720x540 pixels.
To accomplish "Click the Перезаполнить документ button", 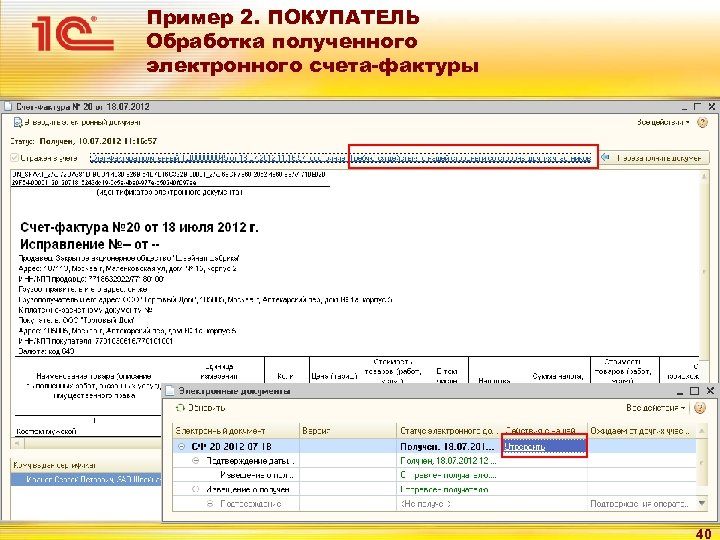I will [x=654, y=158].
